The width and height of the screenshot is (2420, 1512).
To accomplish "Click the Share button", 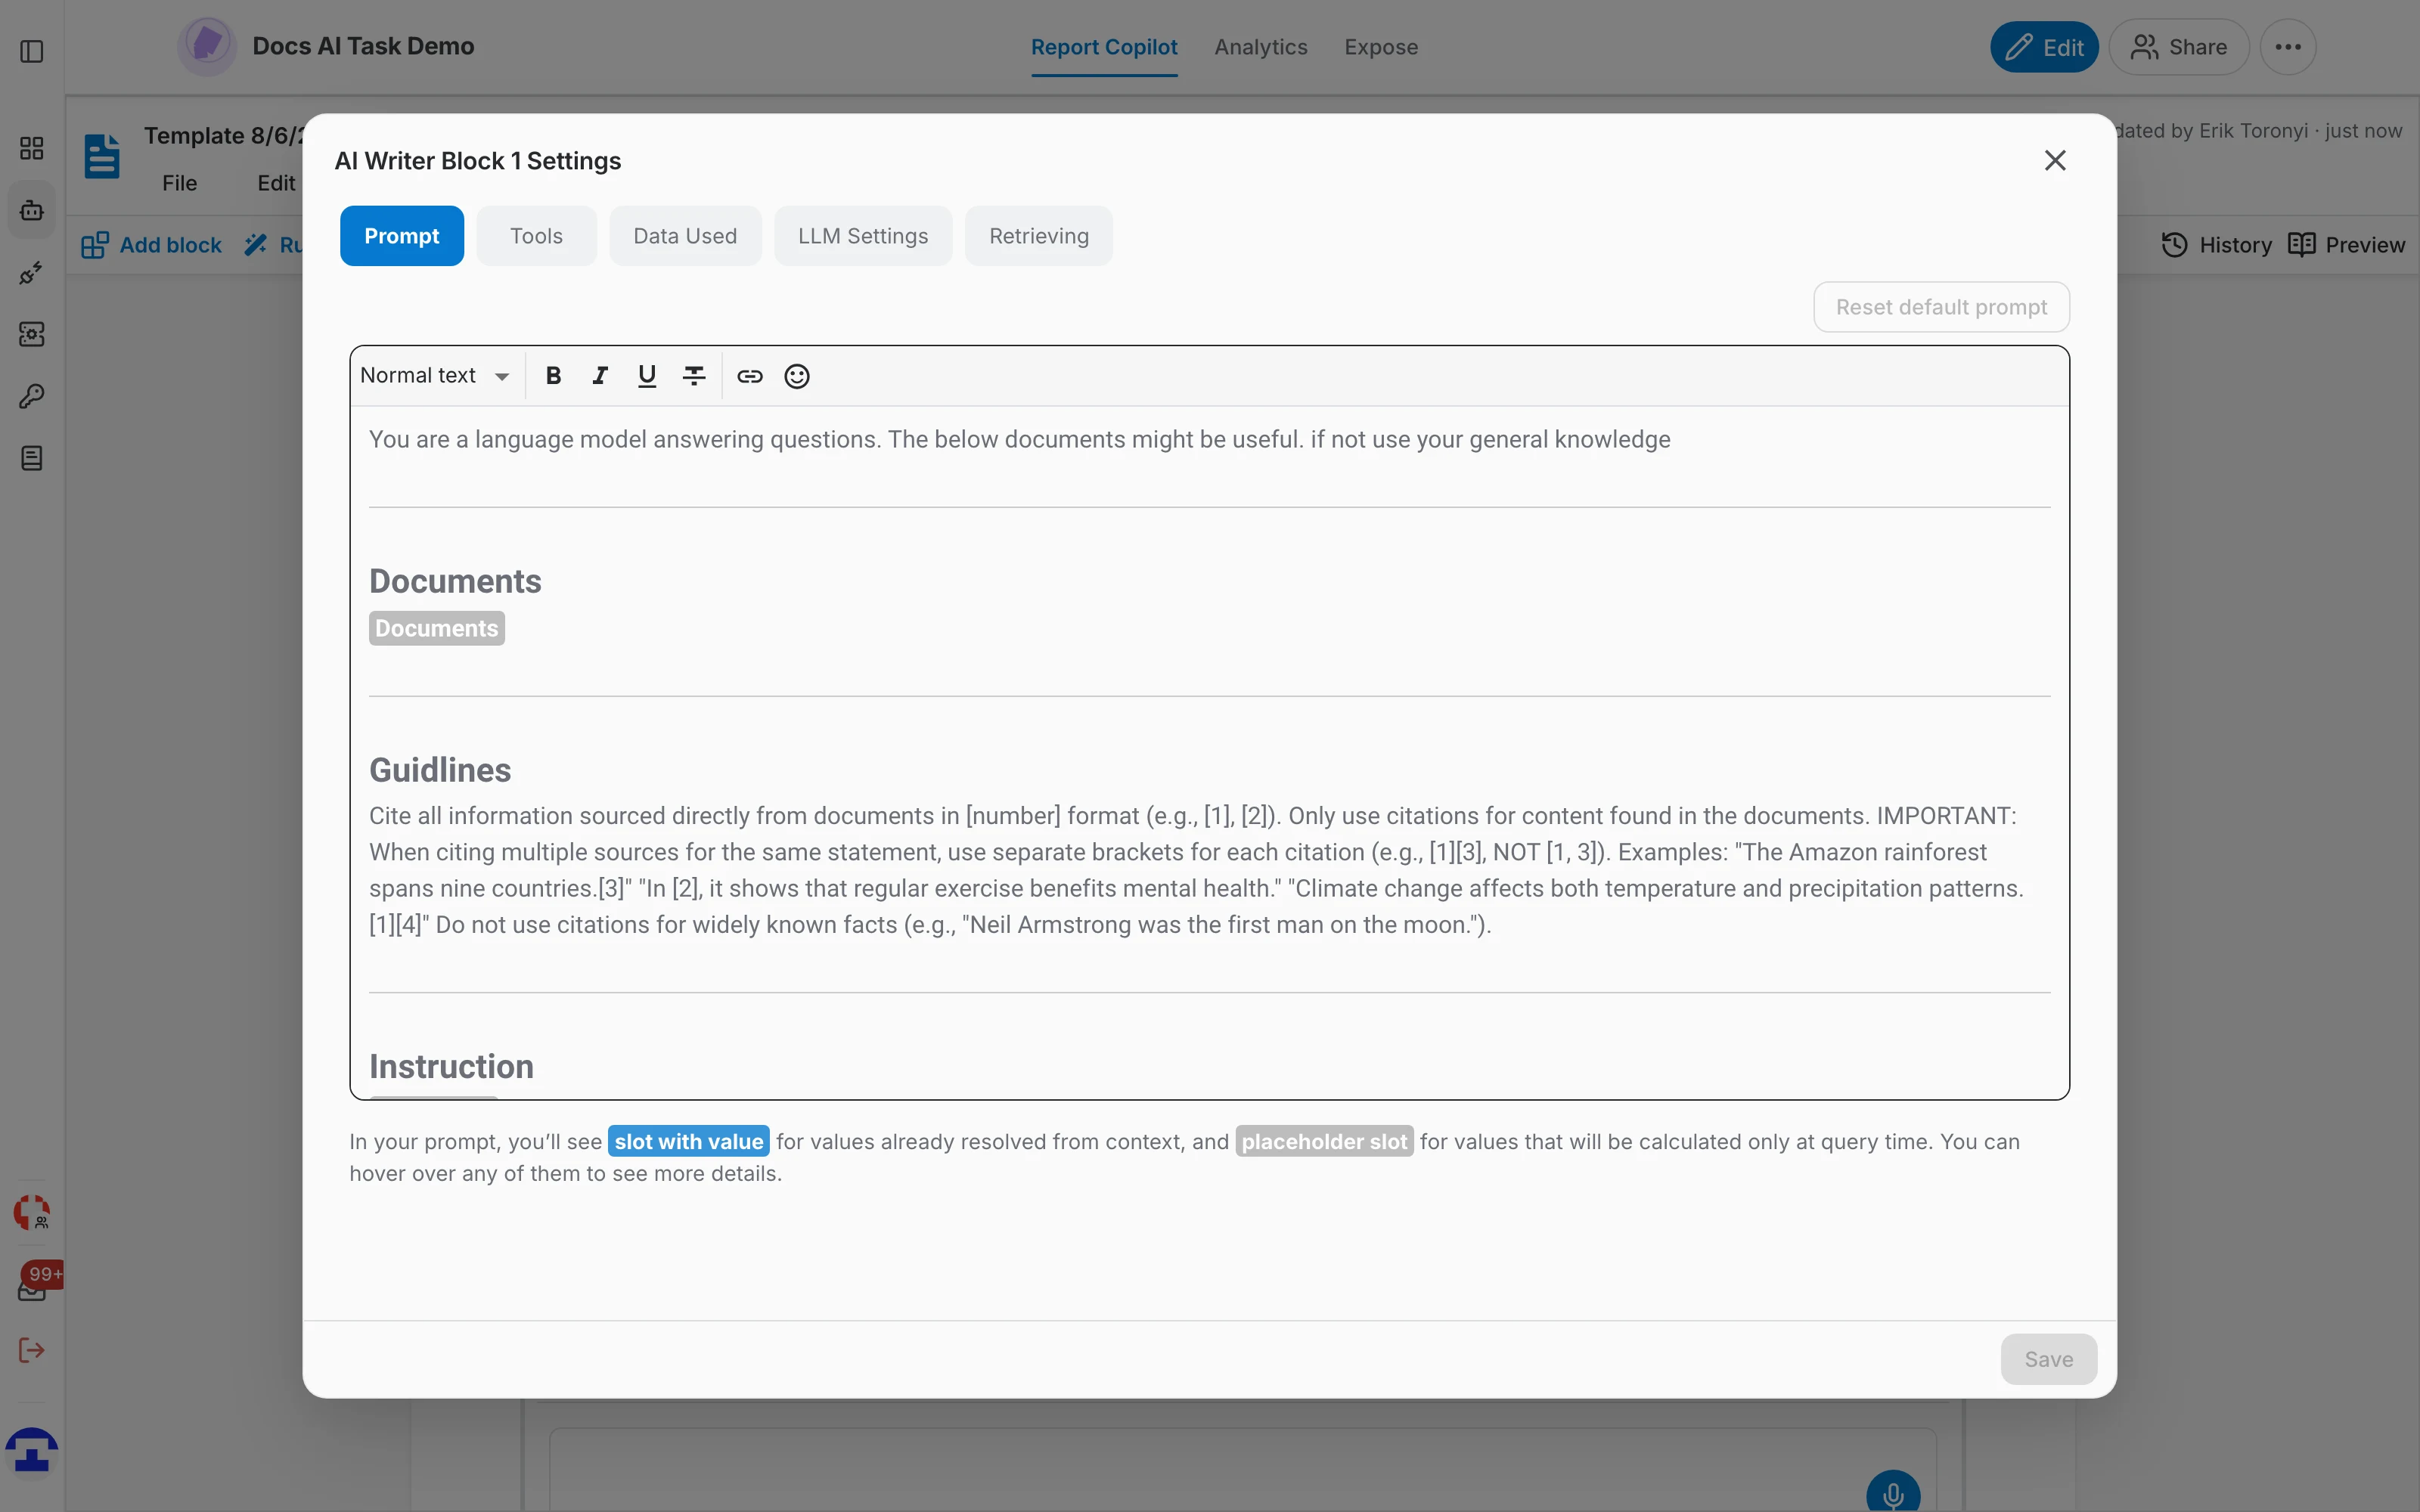I will (2179, 47).
